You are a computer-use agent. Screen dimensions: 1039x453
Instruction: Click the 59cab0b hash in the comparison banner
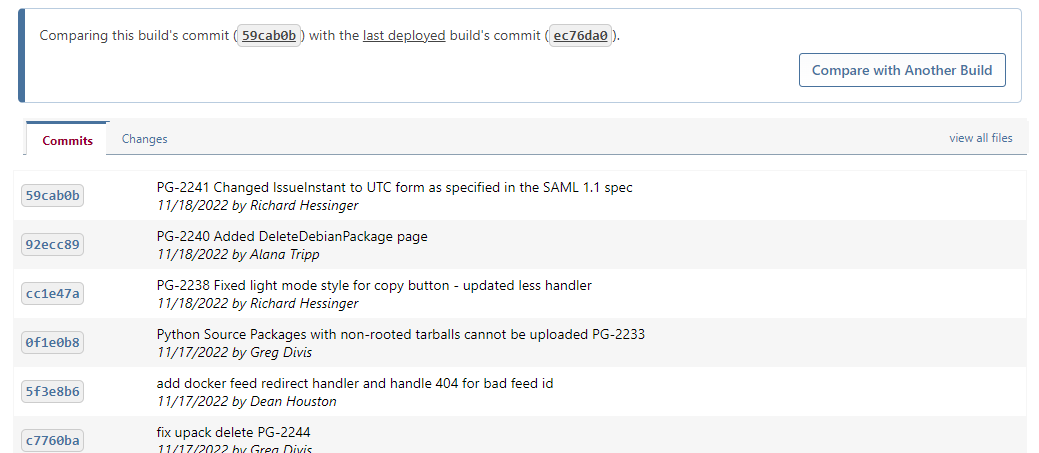coord(269,36)
